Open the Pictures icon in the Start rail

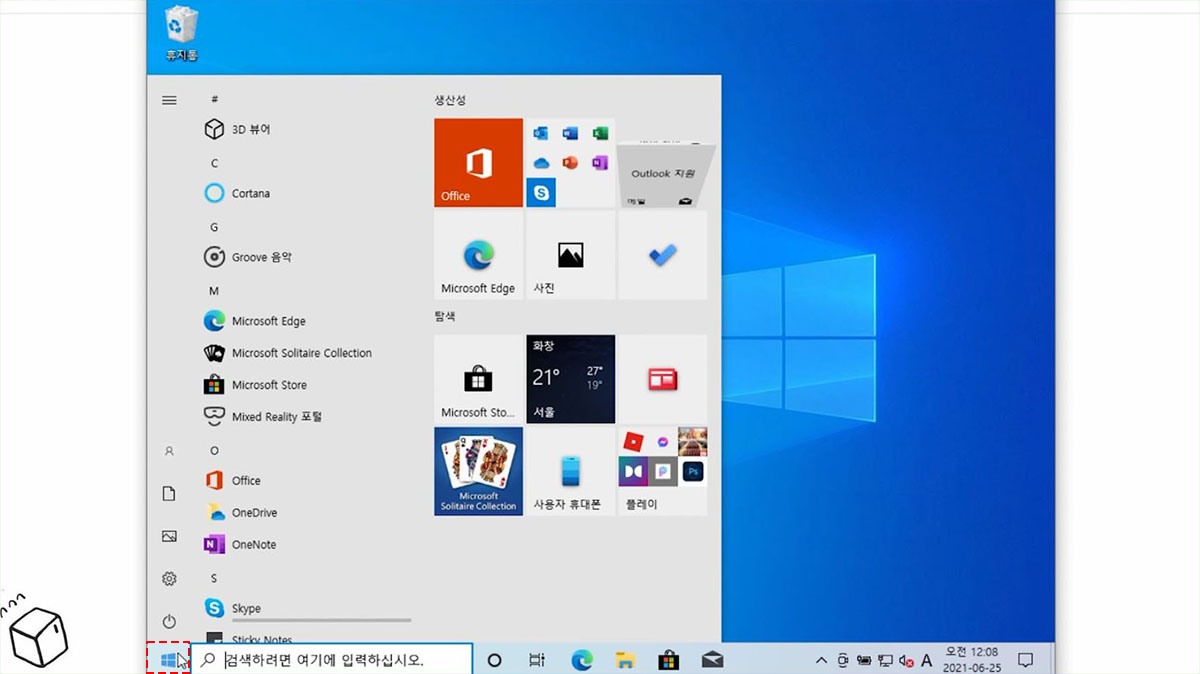[169, 536]
